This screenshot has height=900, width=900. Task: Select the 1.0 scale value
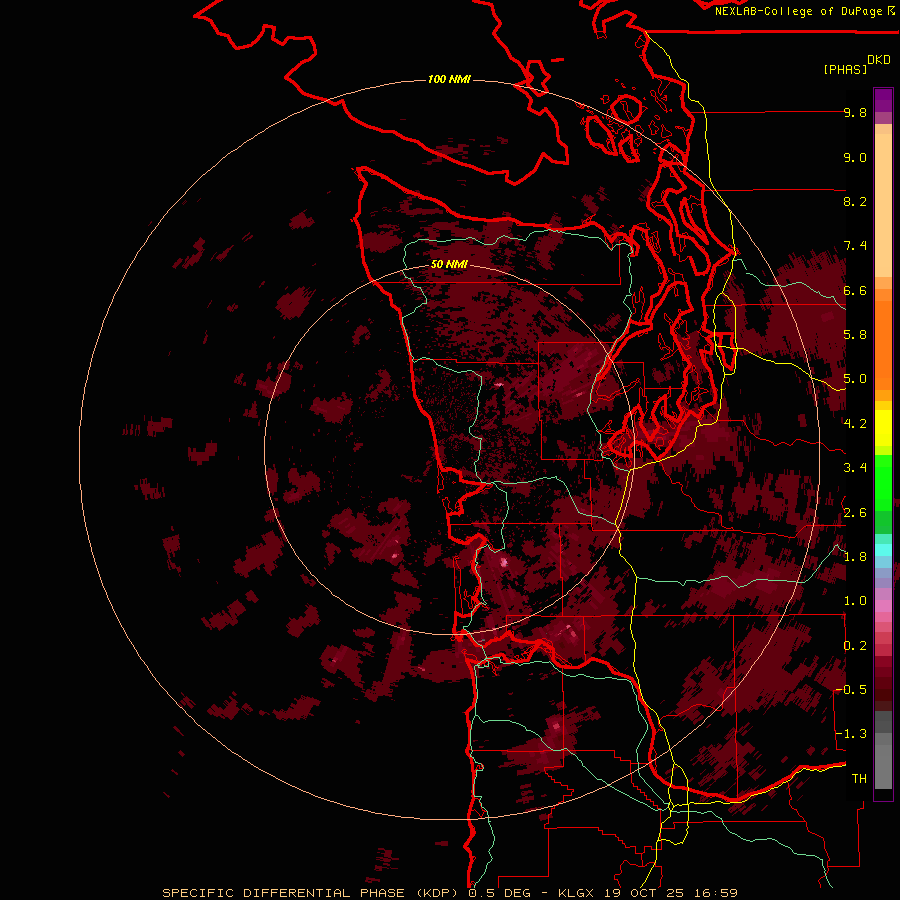(x=855, y=601)
